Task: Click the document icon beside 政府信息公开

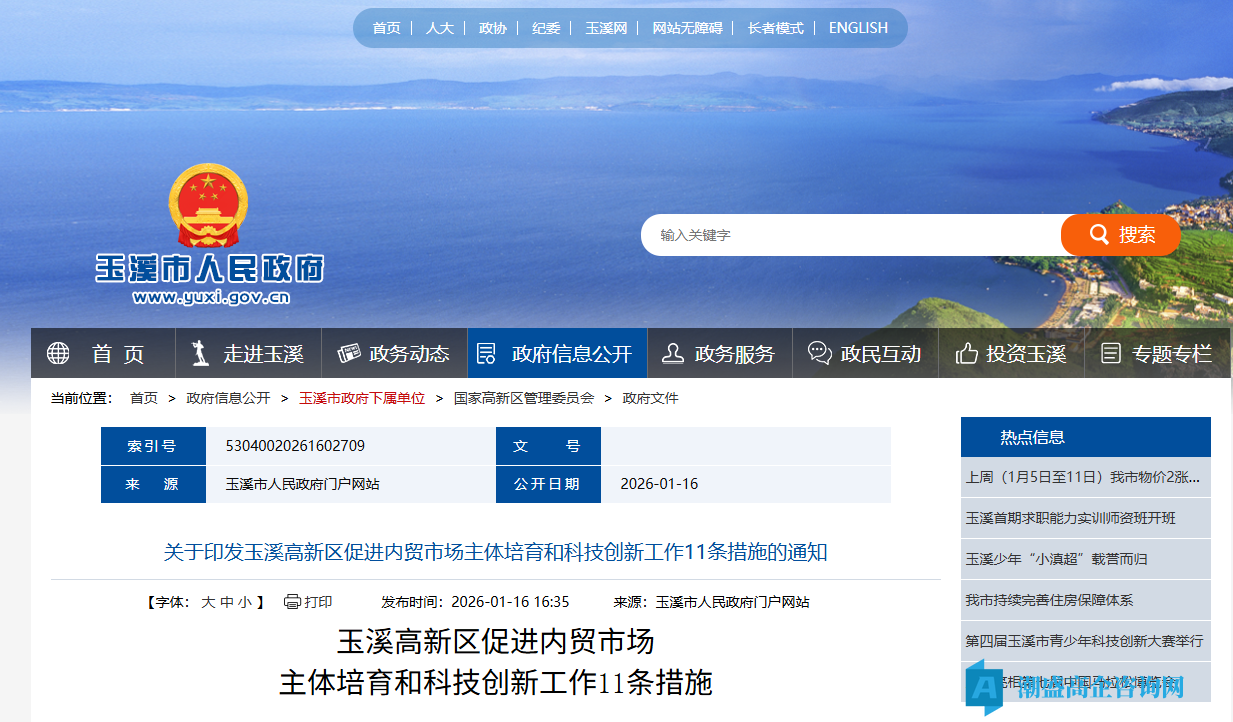Action: 487,351
